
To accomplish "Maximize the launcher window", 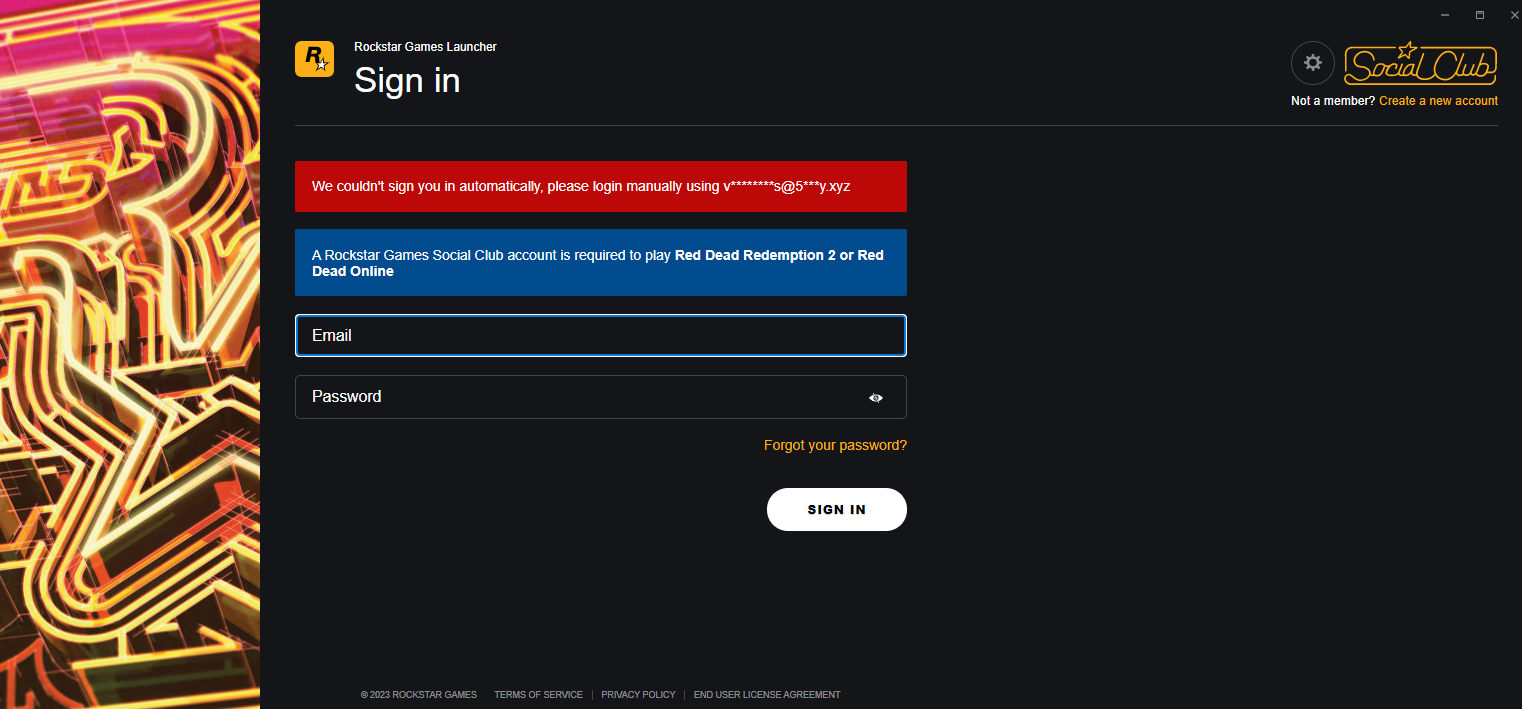I will tap(1480, 15).
